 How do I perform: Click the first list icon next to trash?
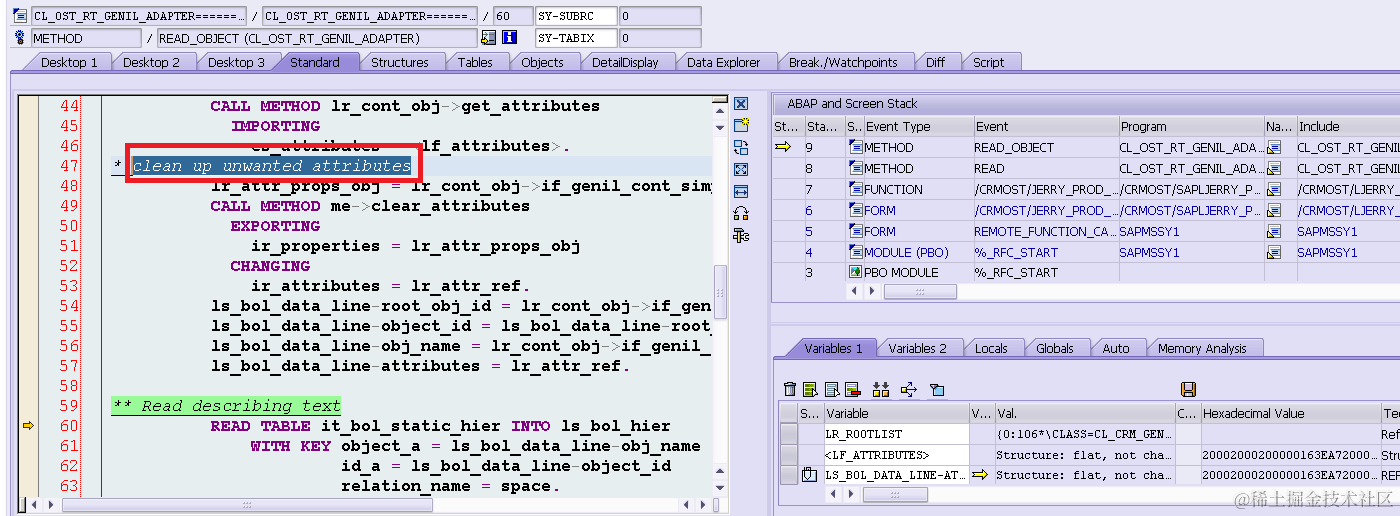811,389
